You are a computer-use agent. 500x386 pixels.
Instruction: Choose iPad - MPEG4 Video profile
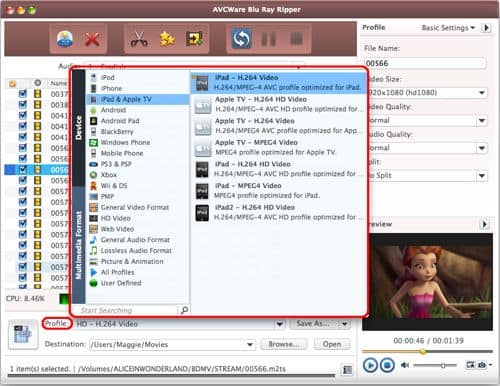point(279,190)
